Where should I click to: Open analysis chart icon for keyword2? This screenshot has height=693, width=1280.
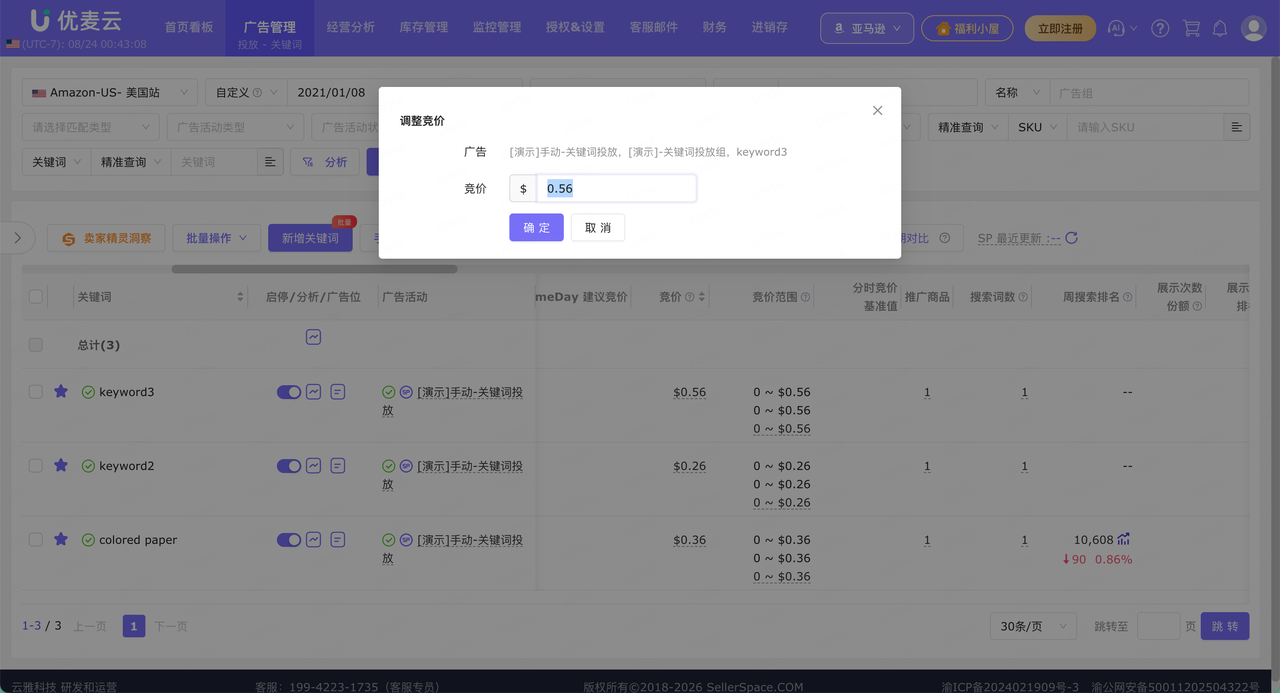314,466
